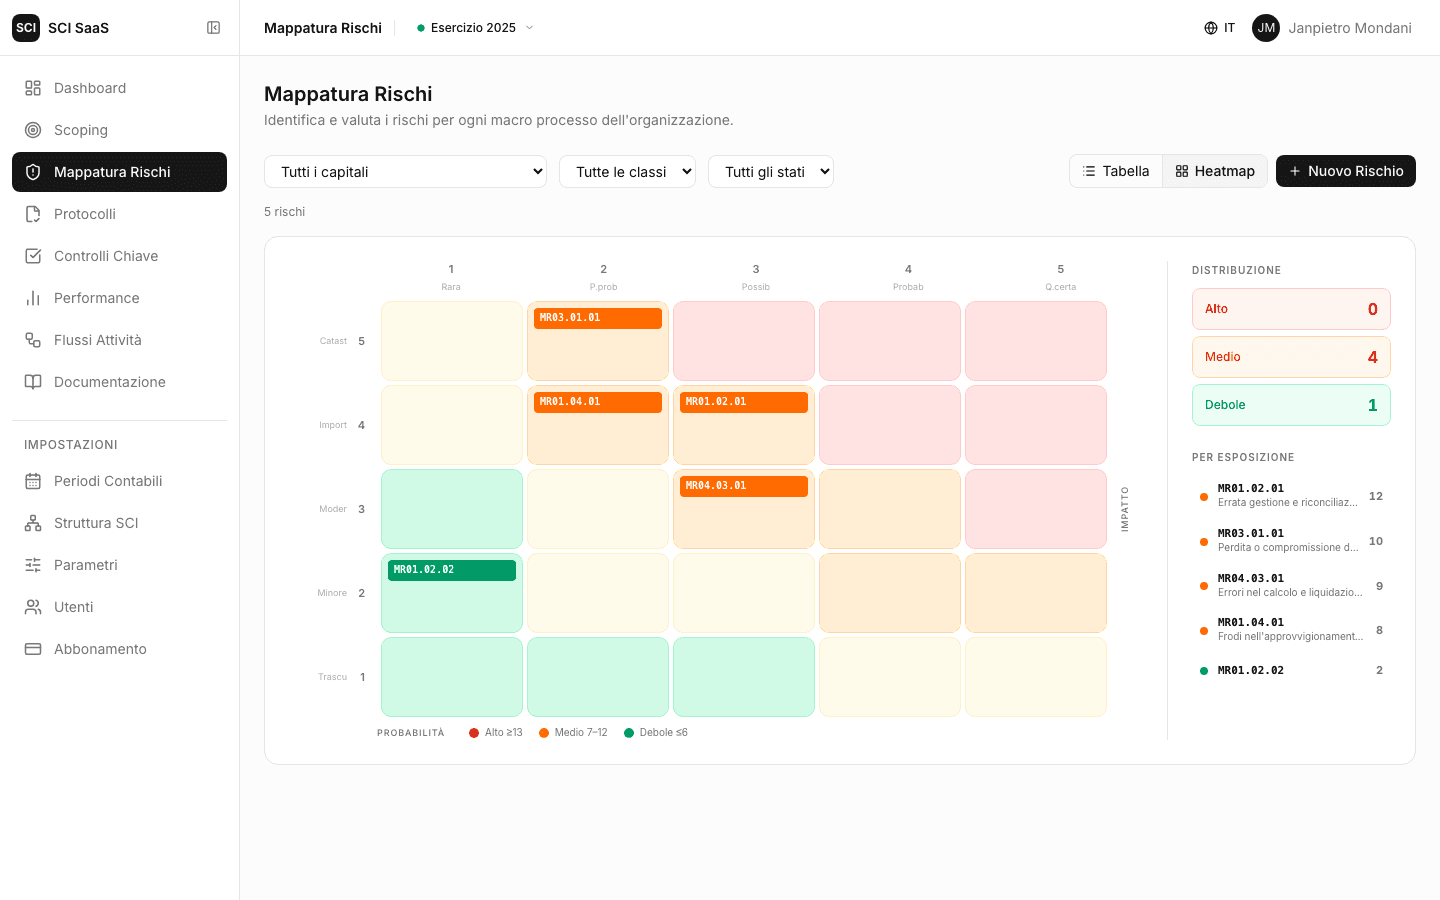Image resolution: width=1440 pixels, height=900 pixels.
Task: Select IT language switcher
Action: pyautogui.click(x=1220, y=28)
